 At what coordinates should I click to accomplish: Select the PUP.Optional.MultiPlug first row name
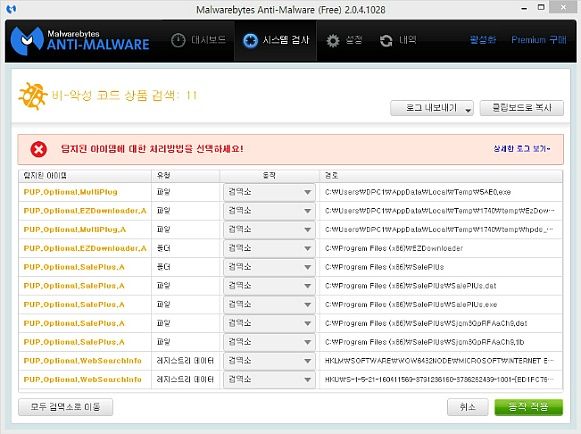pos(70,192)
